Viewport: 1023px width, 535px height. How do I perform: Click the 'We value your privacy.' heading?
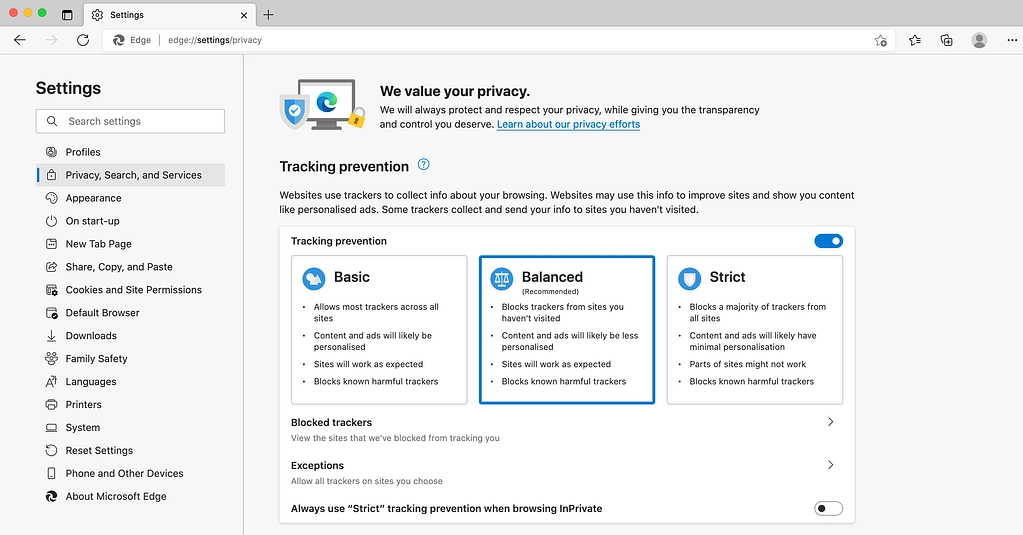pos(455,91)
